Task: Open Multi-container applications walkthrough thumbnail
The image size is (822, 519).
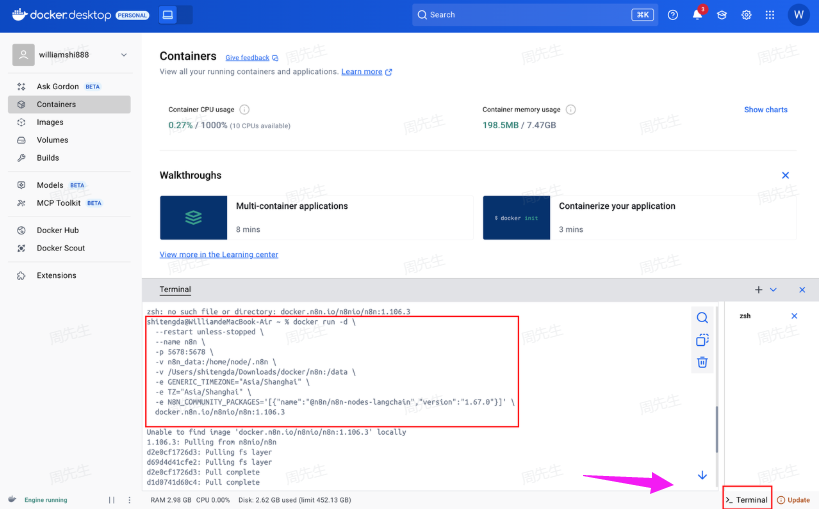Action: tap(193, 218)
